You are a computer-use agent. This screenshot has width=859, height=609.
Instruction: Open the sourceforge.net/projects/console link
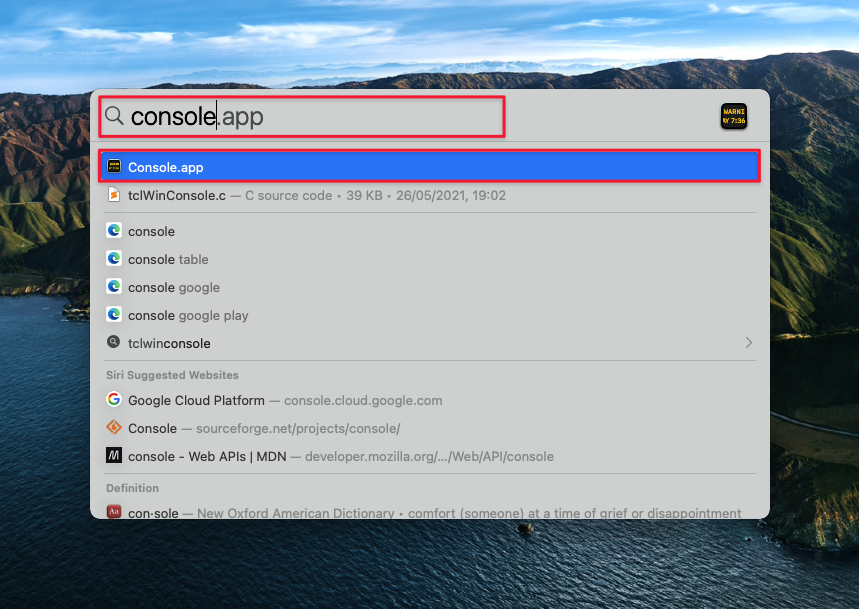tap(297, 428)
